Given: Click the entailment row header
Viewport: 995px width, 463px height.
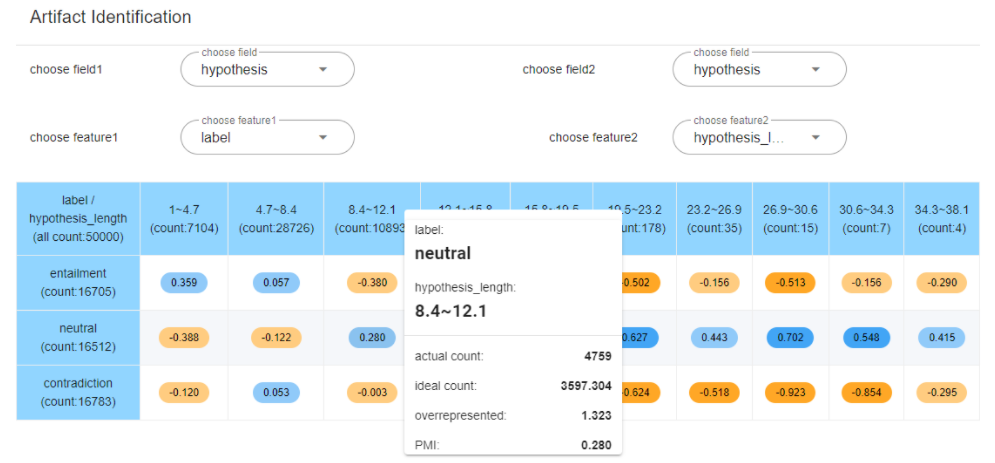Looking at the screenshot, I should tap(78, 282).
